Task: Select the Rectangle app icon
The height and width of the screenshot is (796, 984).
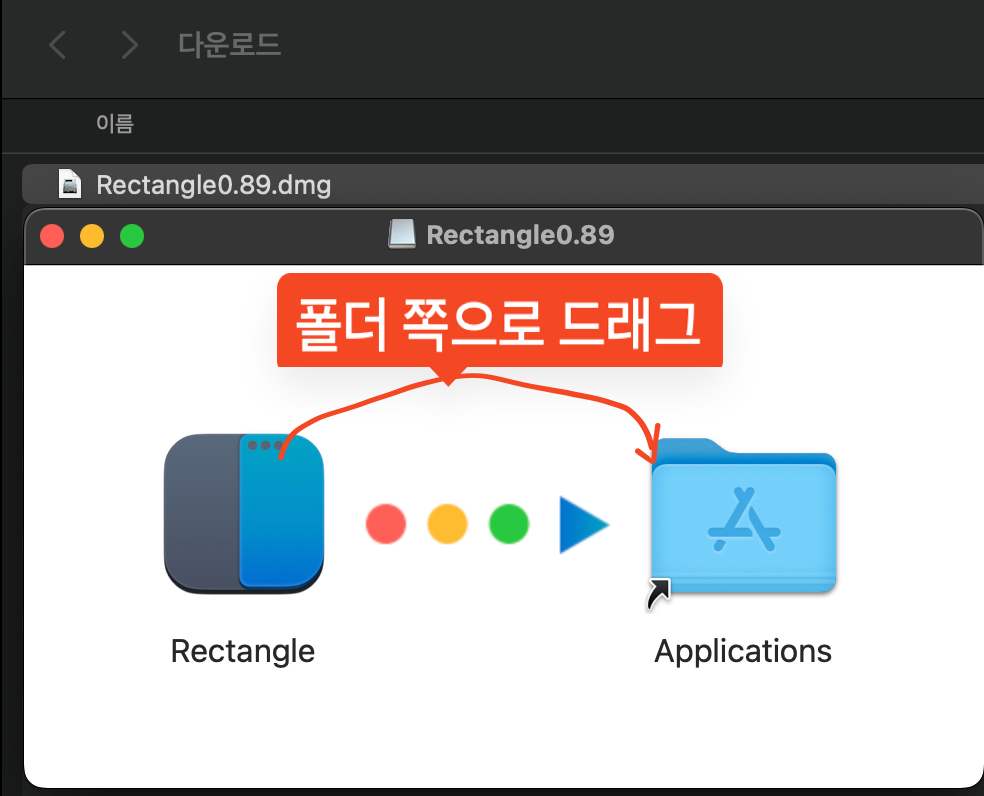Action: click(244, 514)
